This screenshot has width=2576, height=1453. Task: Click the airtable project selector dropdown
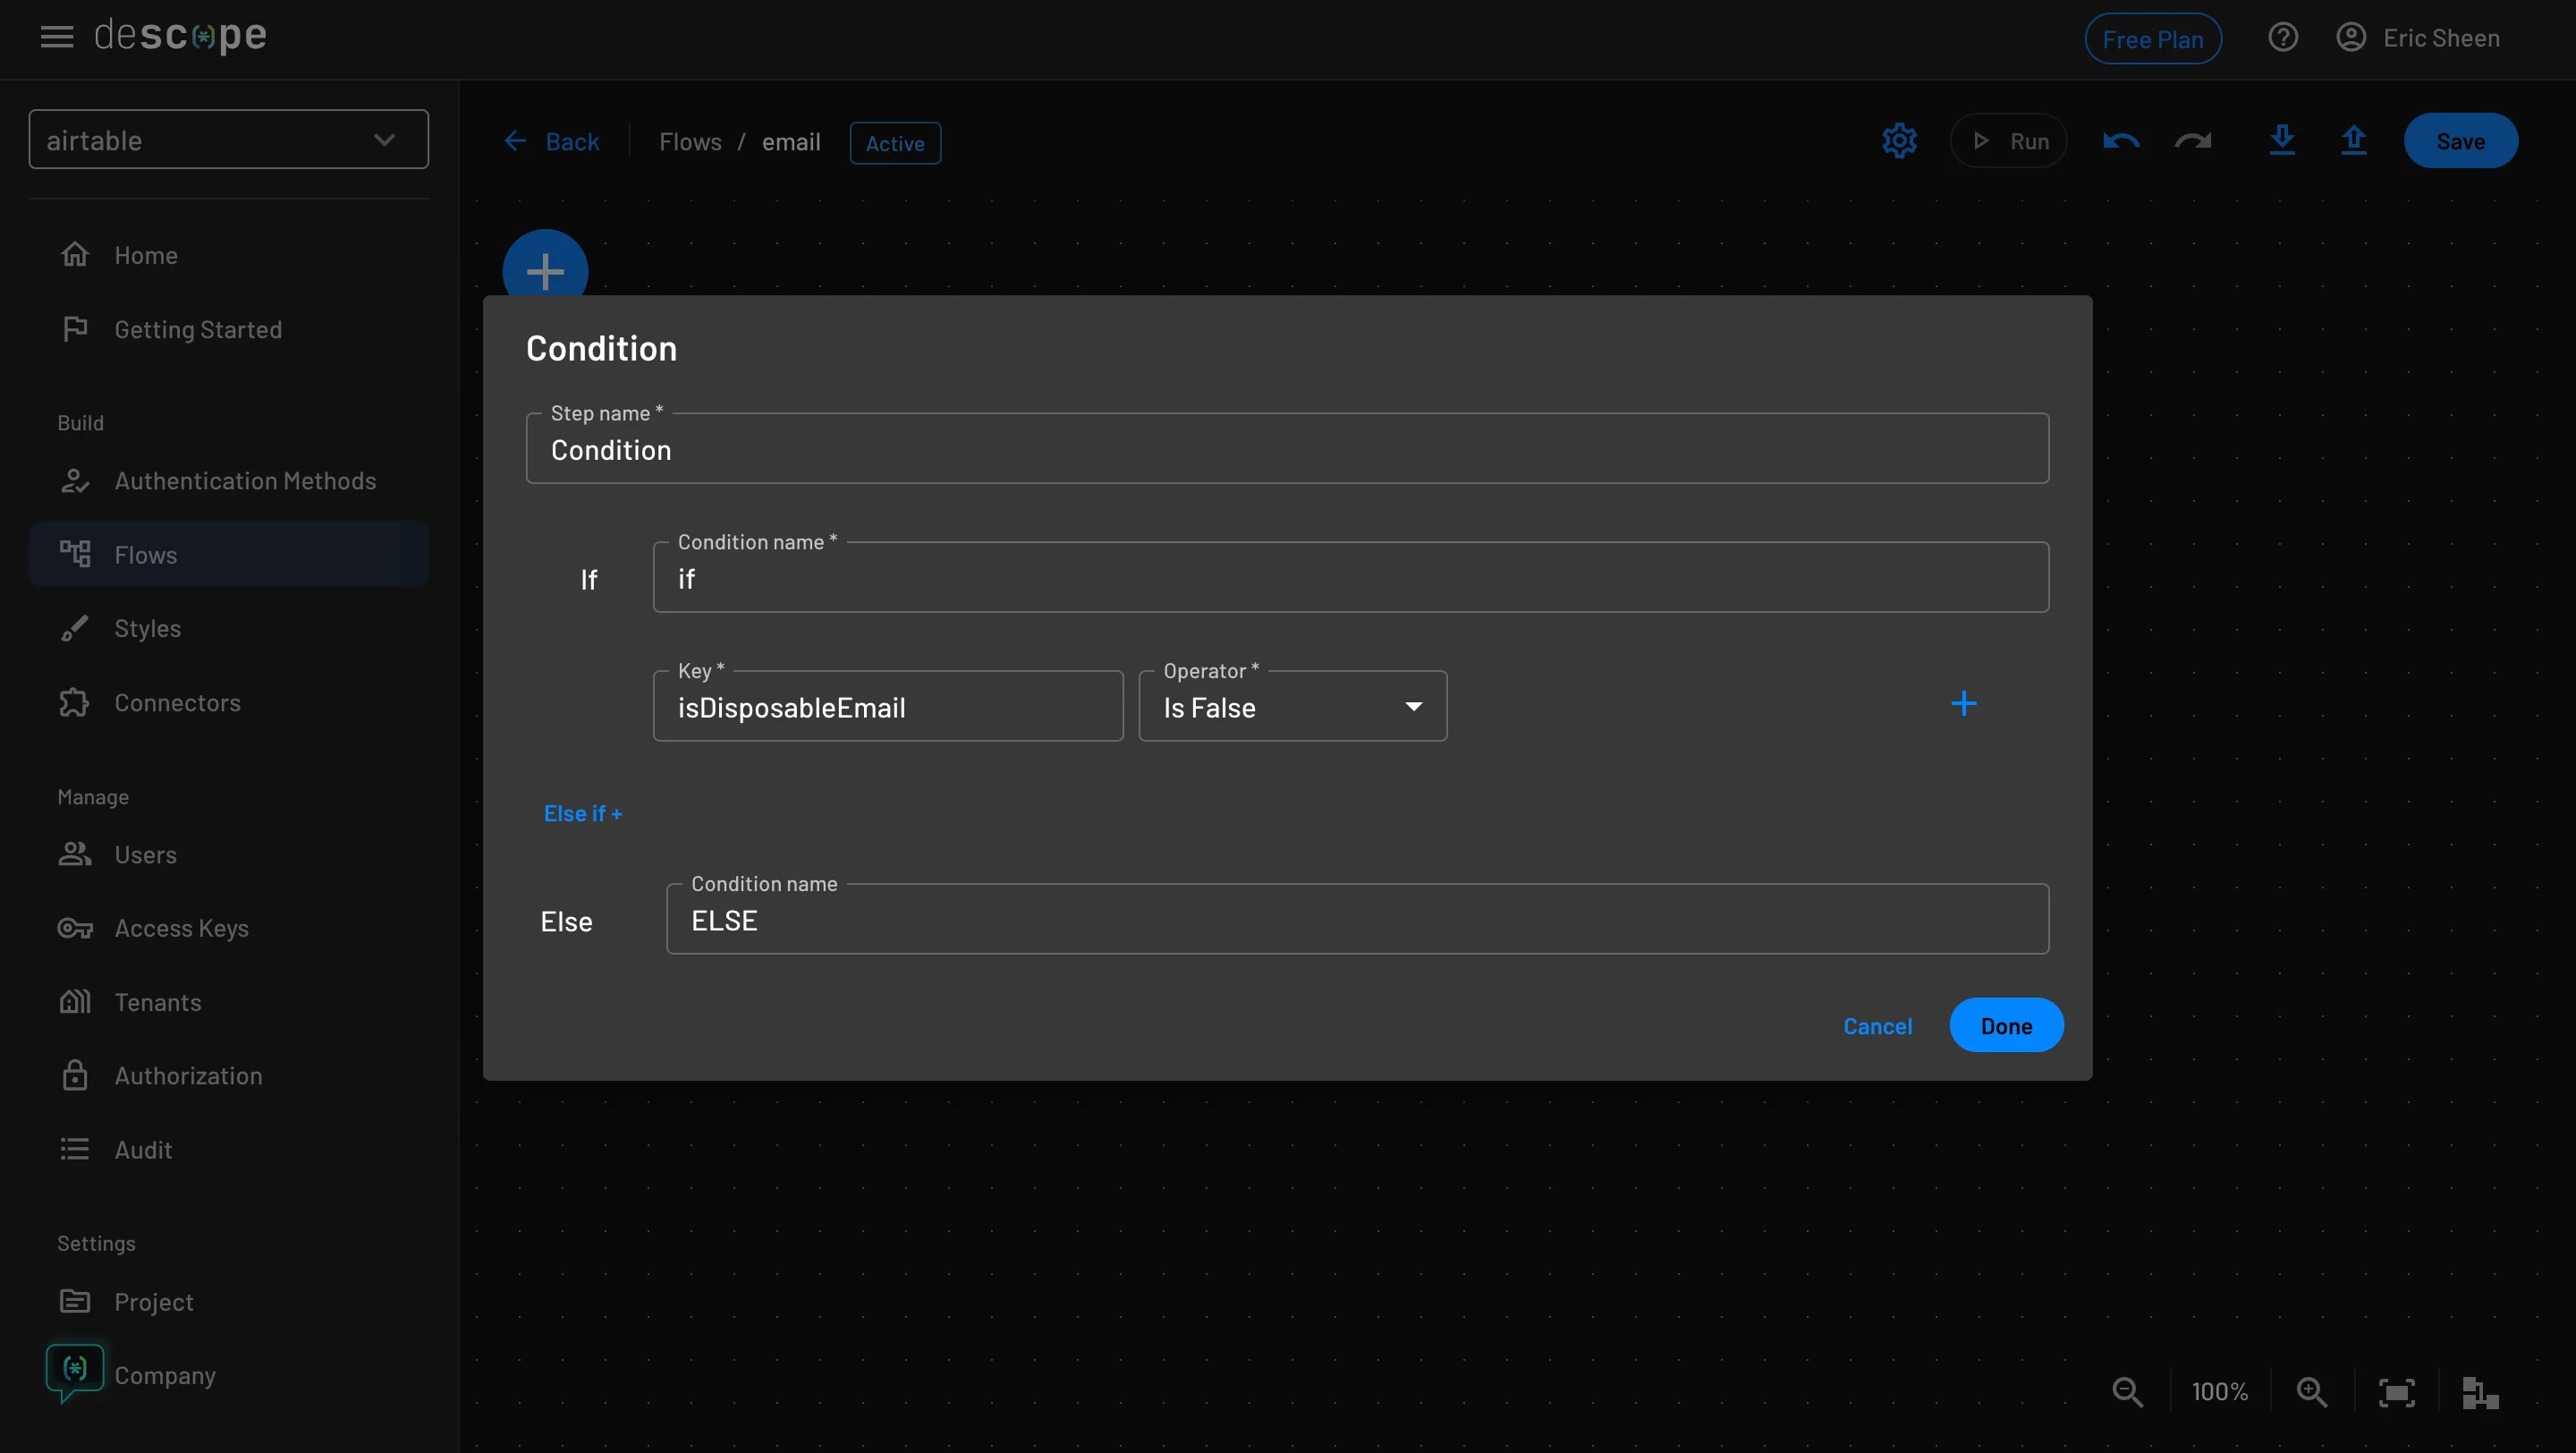(226, 140)
